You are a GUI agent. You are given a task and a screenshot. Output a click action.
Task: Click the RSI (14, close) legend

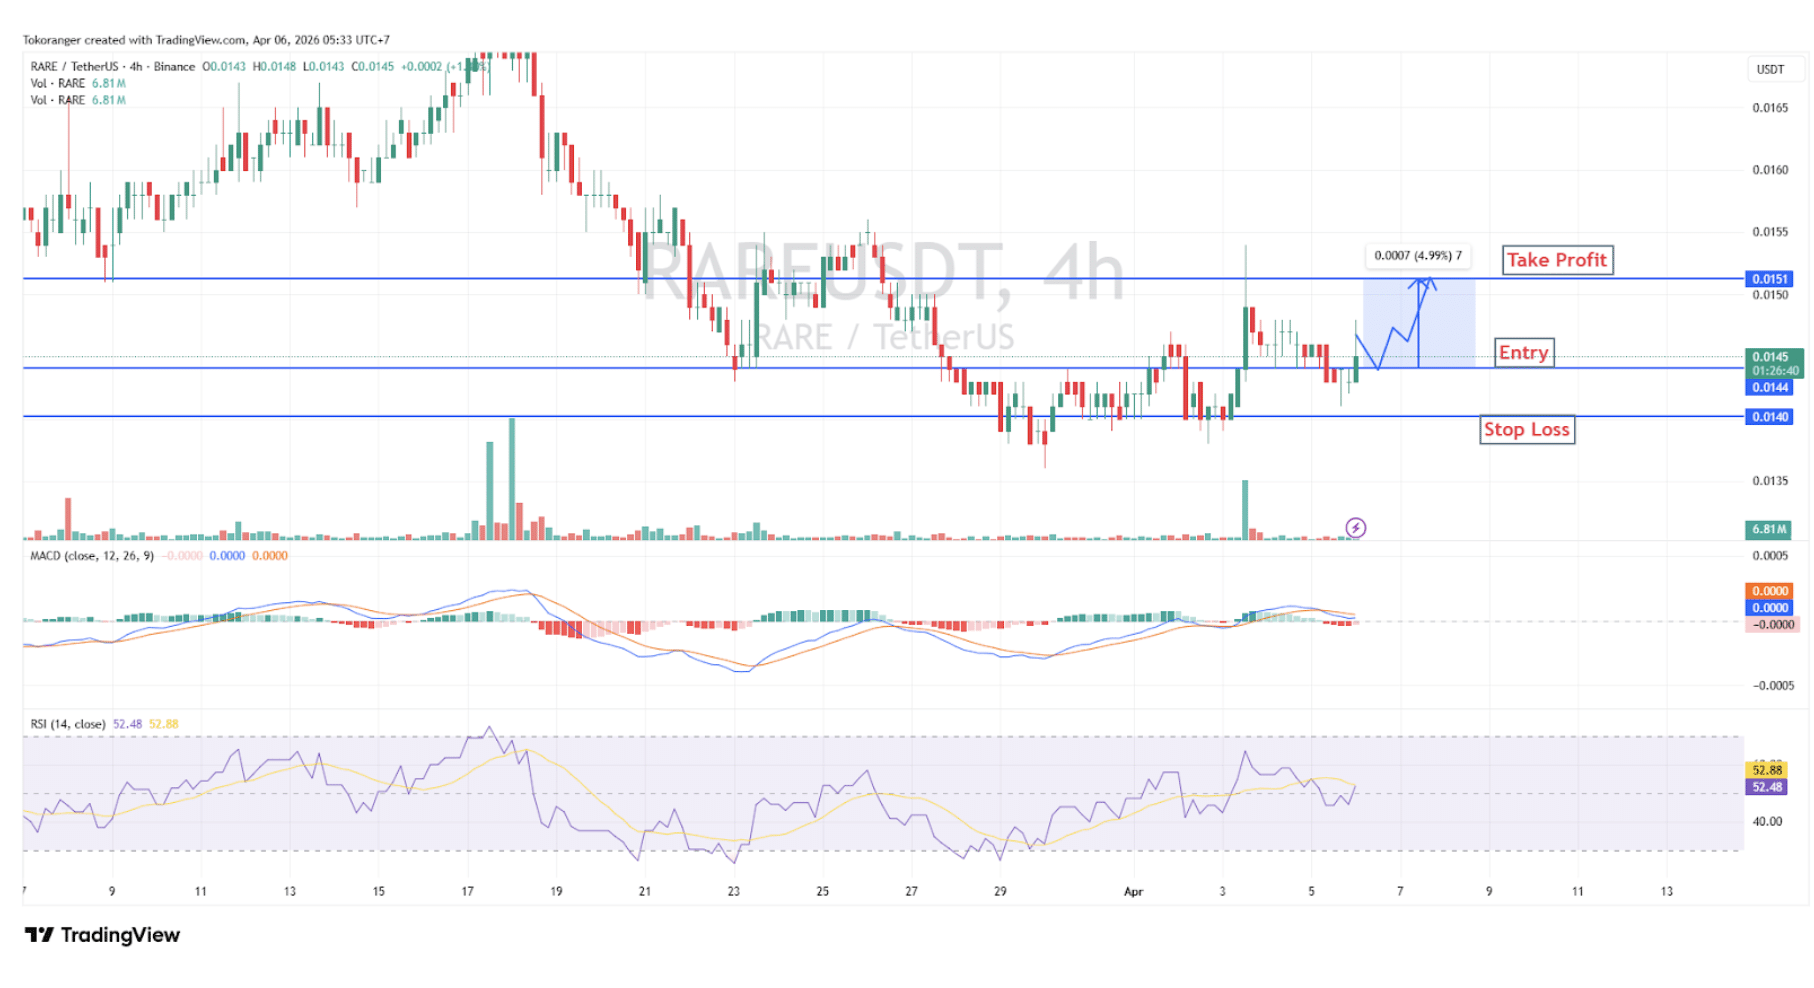68,724
